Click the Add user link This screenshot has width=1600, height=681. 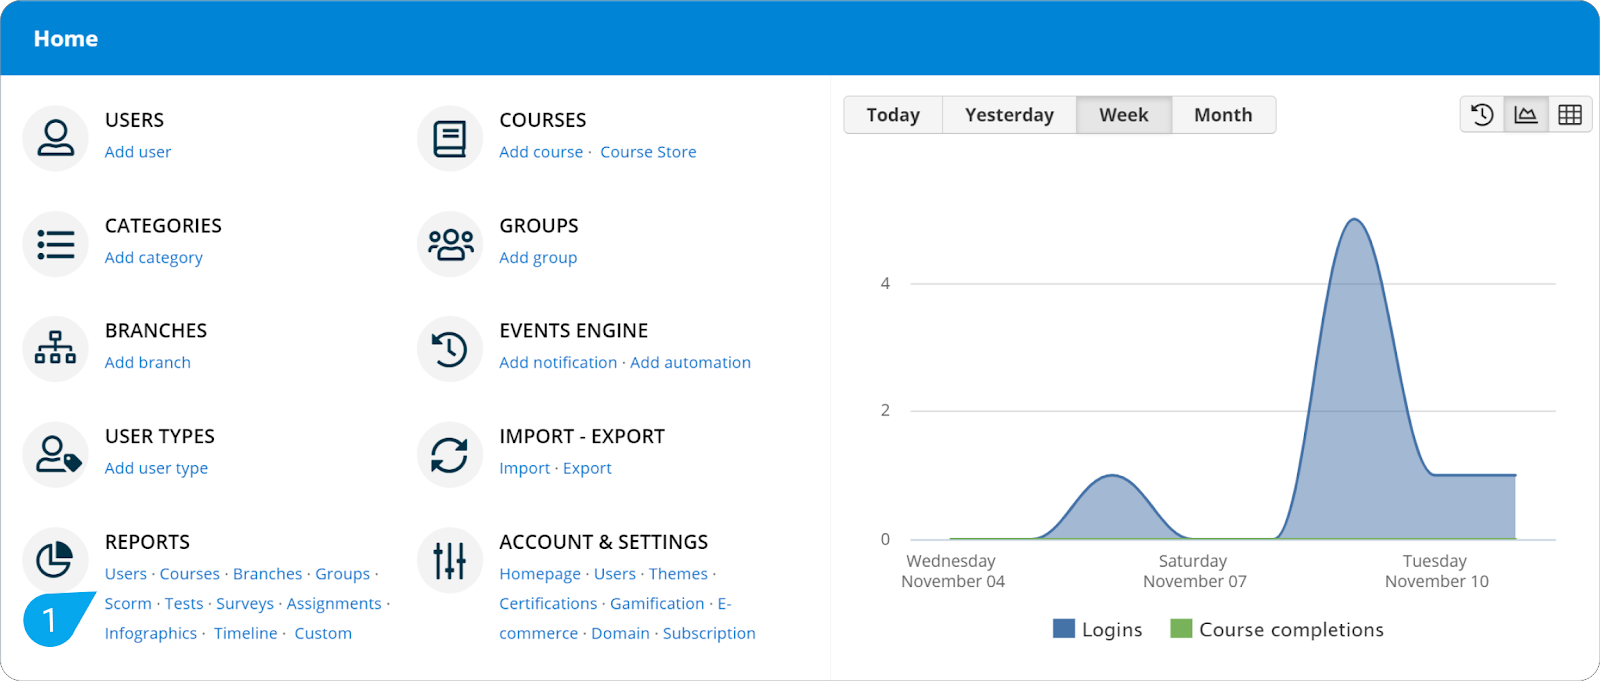[138, 152]
